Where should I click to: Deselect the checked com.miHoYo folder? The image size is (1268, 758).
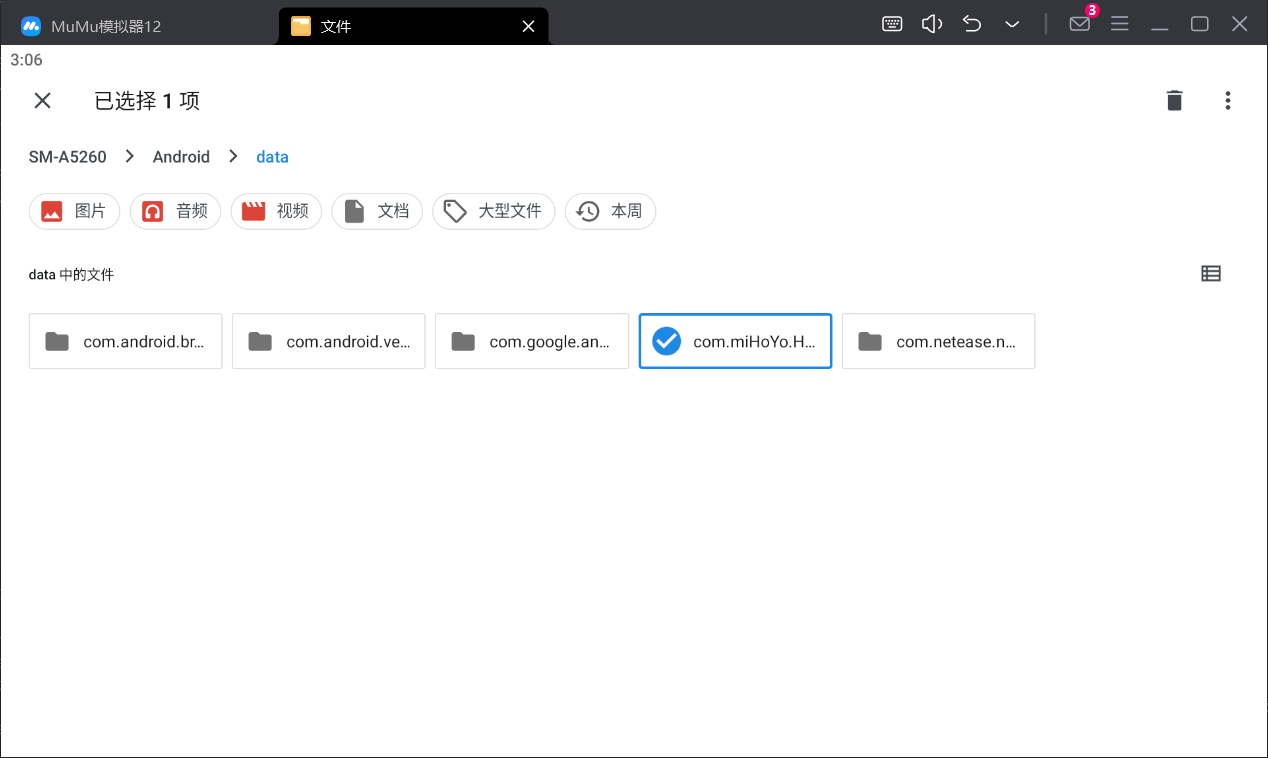(735, 341)
